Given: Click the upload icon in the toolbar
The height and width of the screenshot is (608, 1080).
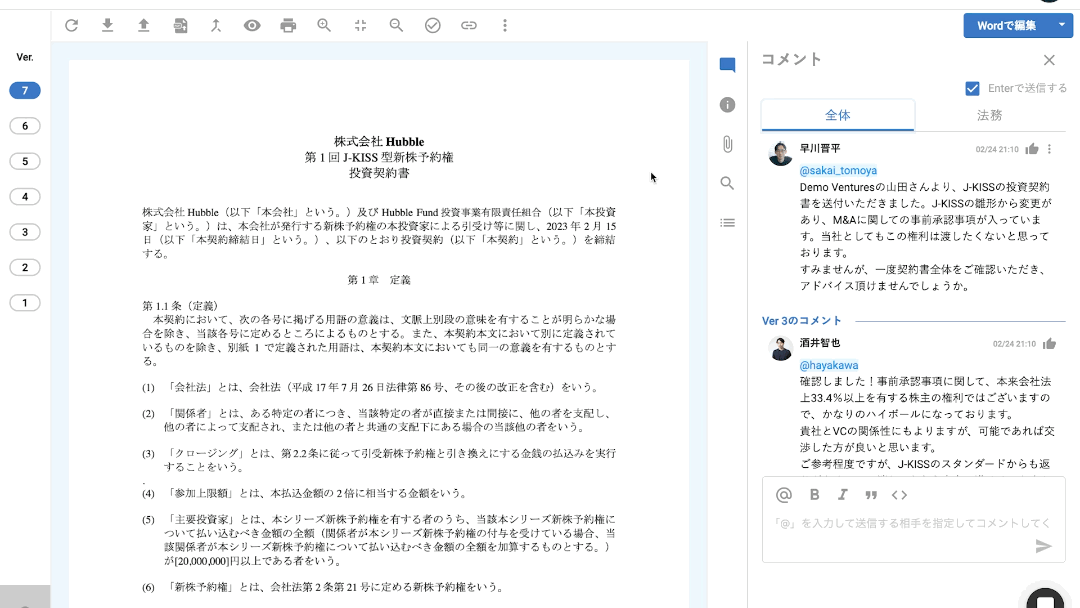Looking at the screenshot, I should (x=143, y=25).
